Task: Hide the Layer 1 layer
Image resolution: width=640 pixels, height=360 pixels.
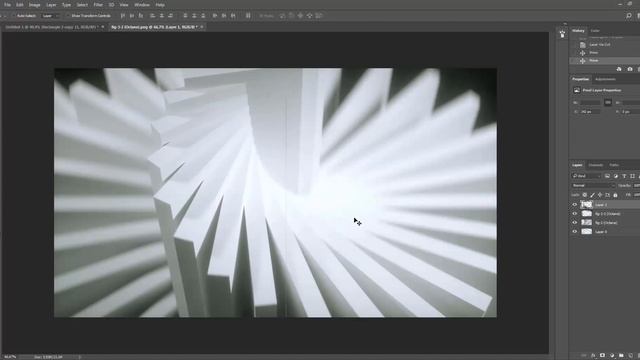Action: tap(575, 205)
